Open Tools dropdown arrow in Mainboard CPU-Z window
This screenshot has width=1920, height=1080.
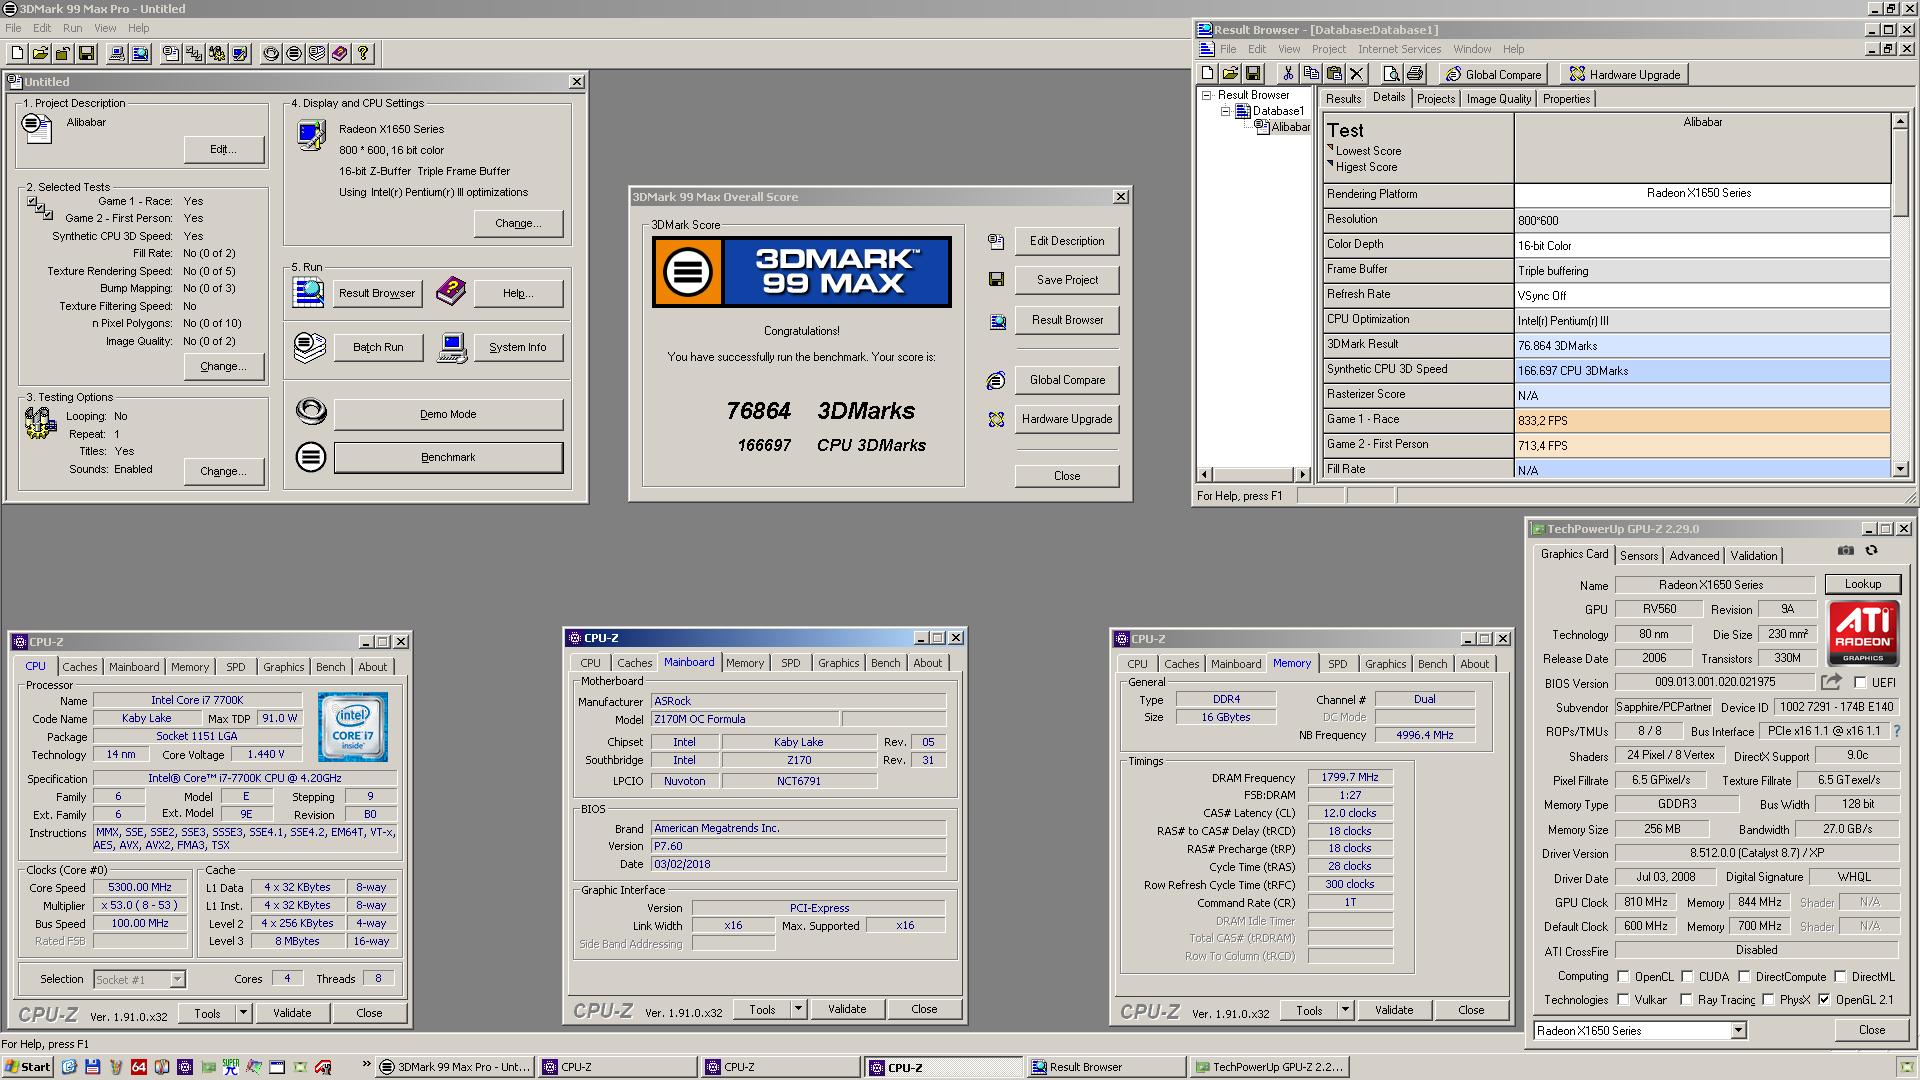click(x=798, y=1010)
